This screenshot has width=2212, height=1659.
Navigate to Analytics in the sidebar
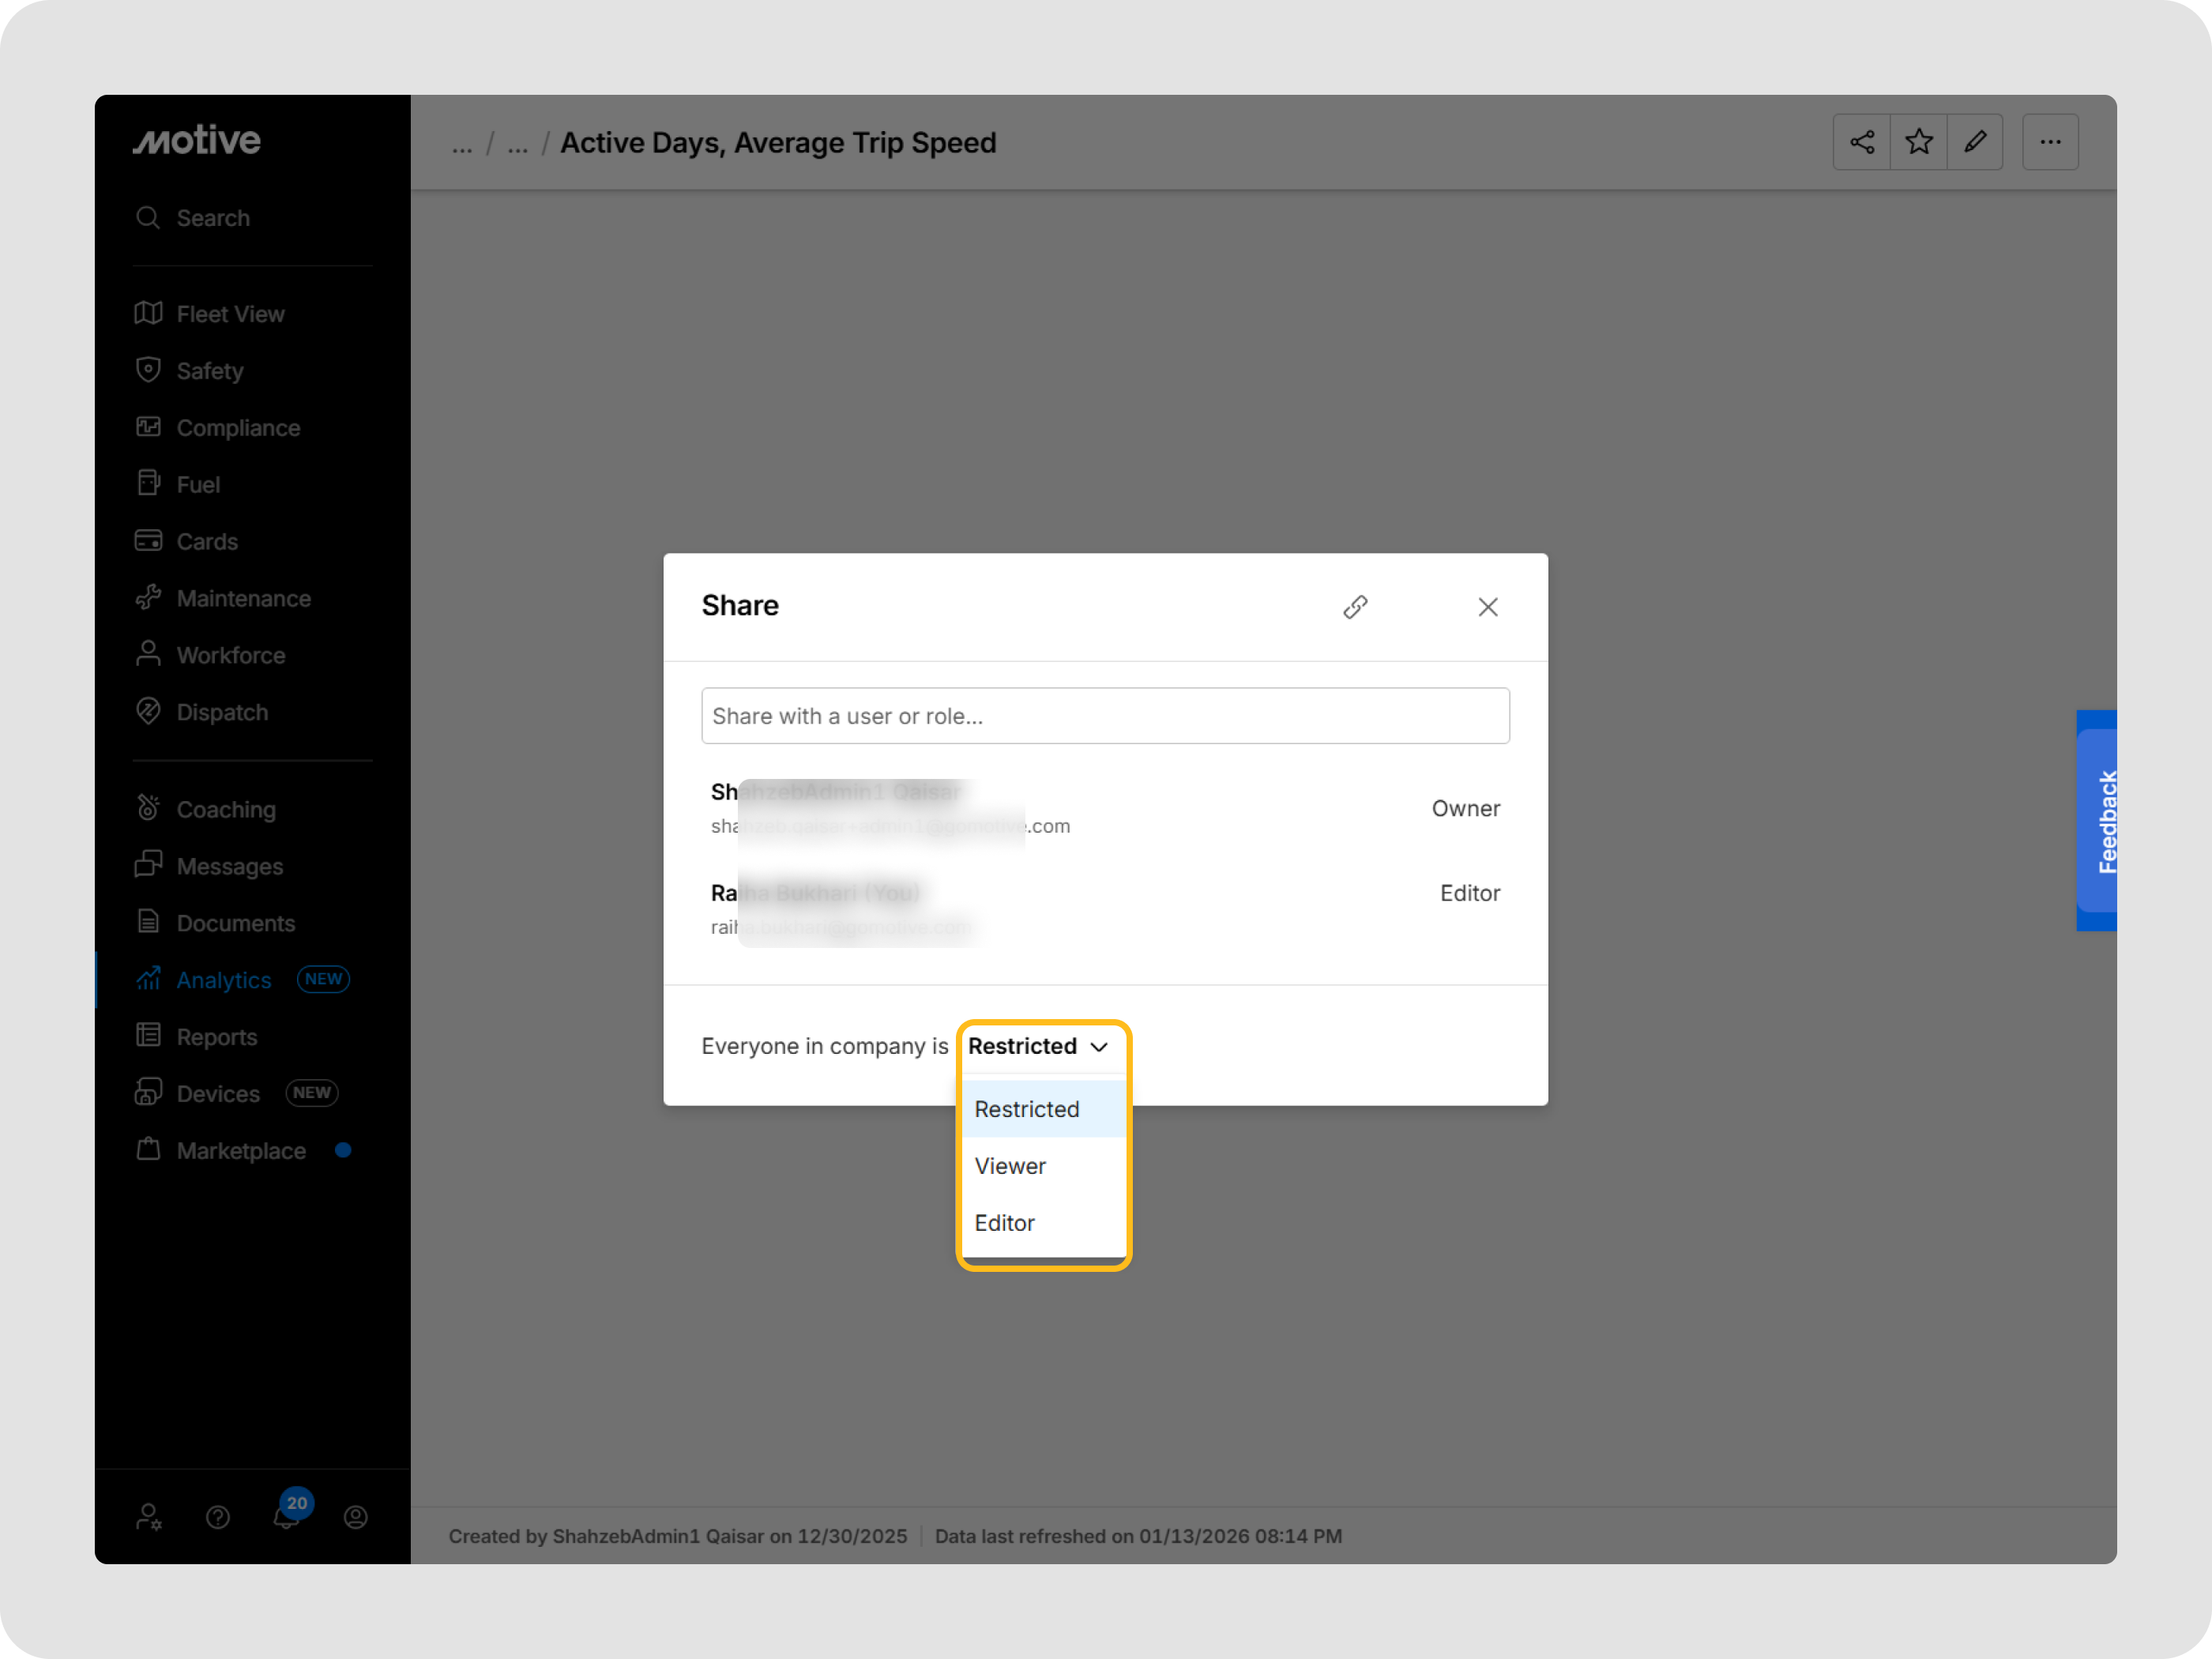[223, 980]
